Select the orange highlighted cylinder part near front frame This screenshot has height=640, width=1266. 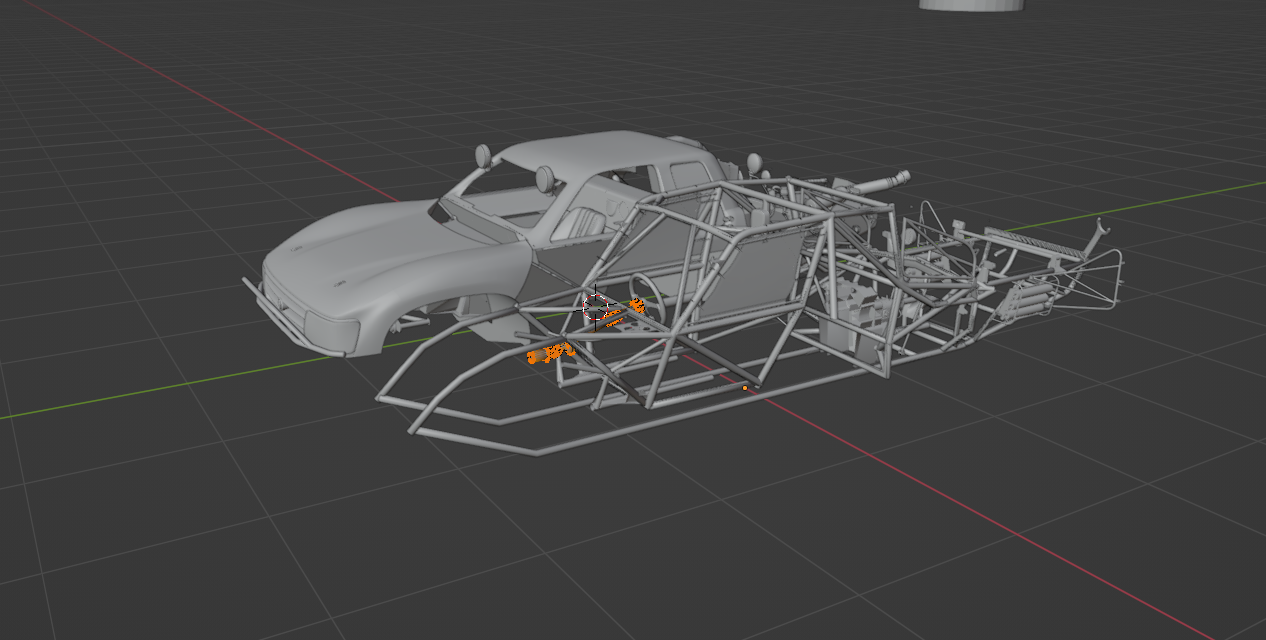(550, 353)
